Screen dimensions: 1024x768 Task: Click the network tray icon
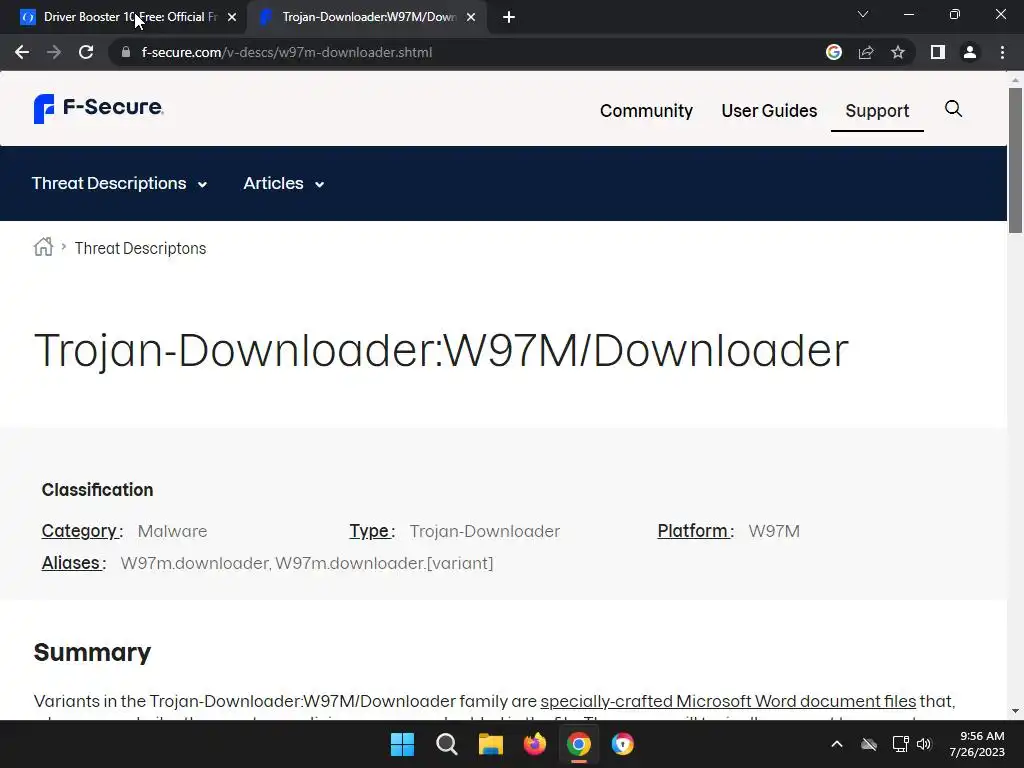(x=900, y=744)
